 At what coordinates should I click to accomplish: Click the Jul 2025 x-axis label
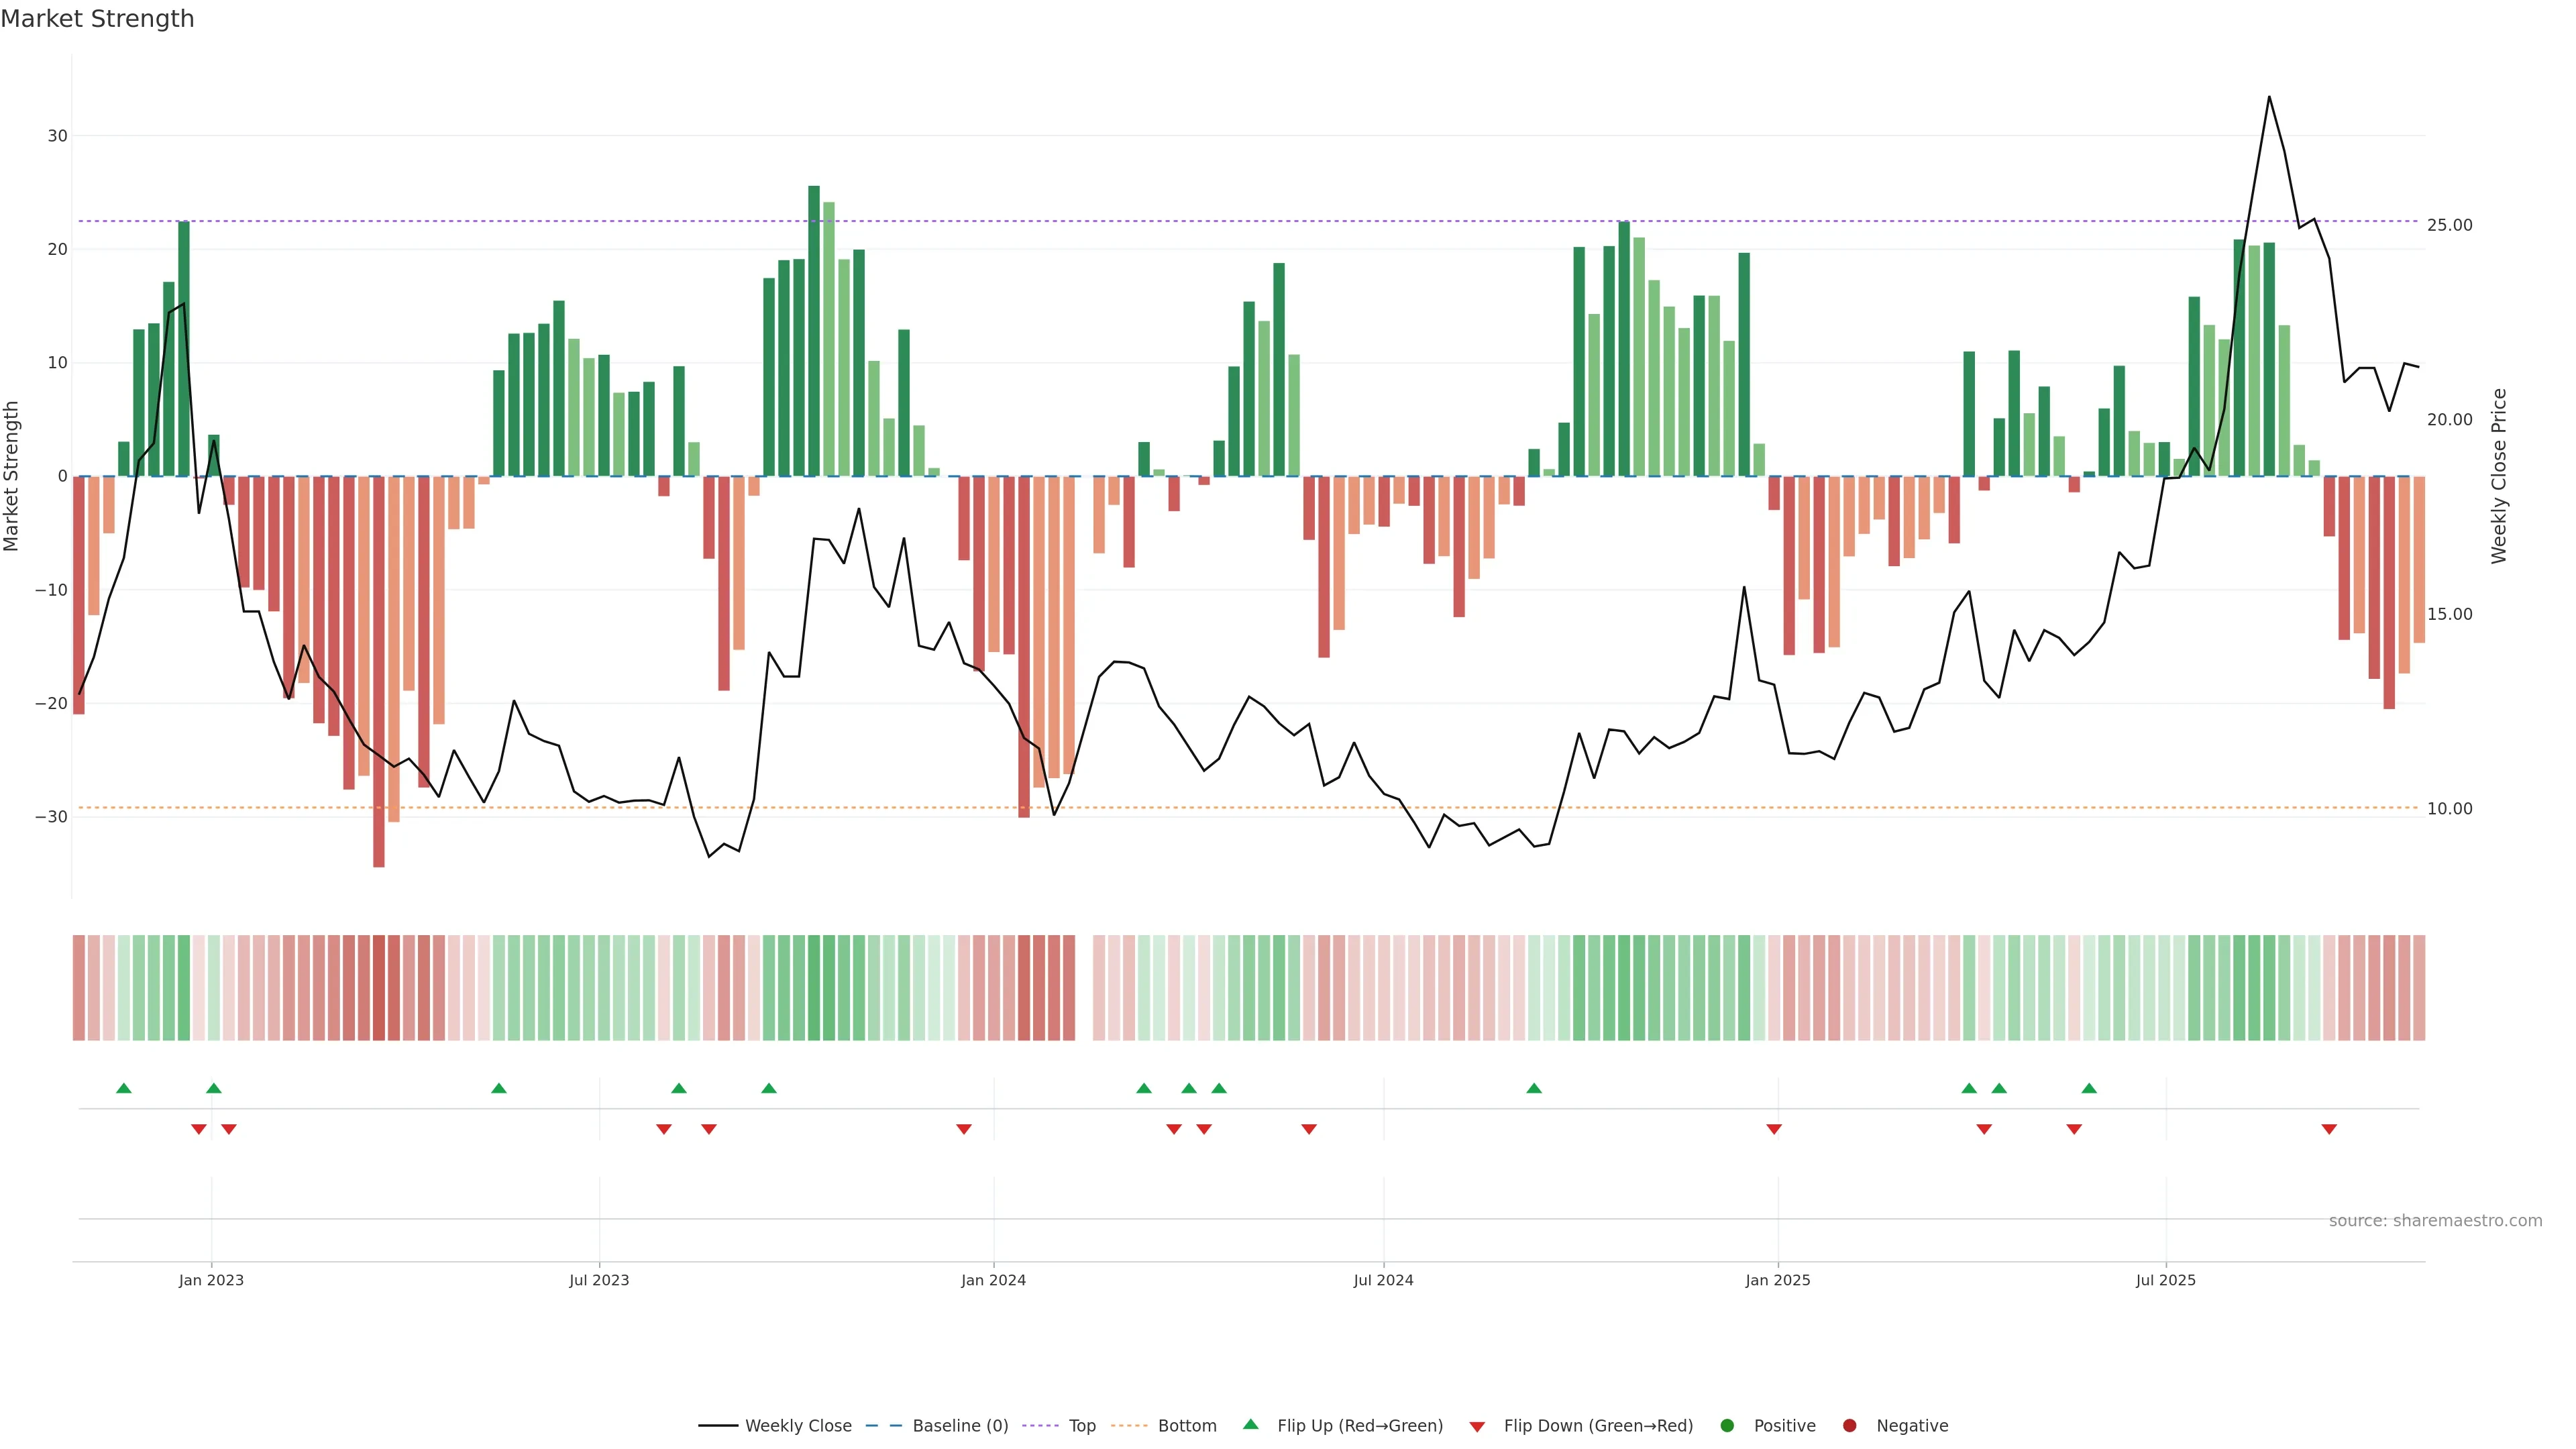coord(2165,1280)
